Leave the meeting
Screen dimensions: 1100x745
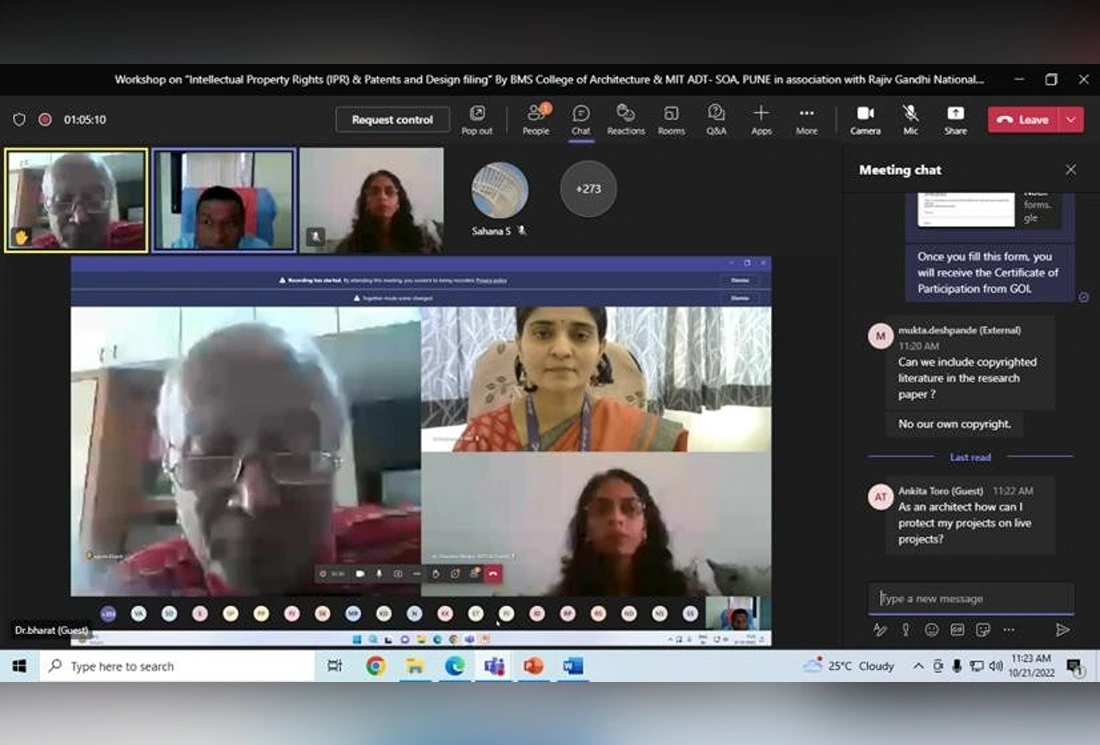[x=1023, y=120]
